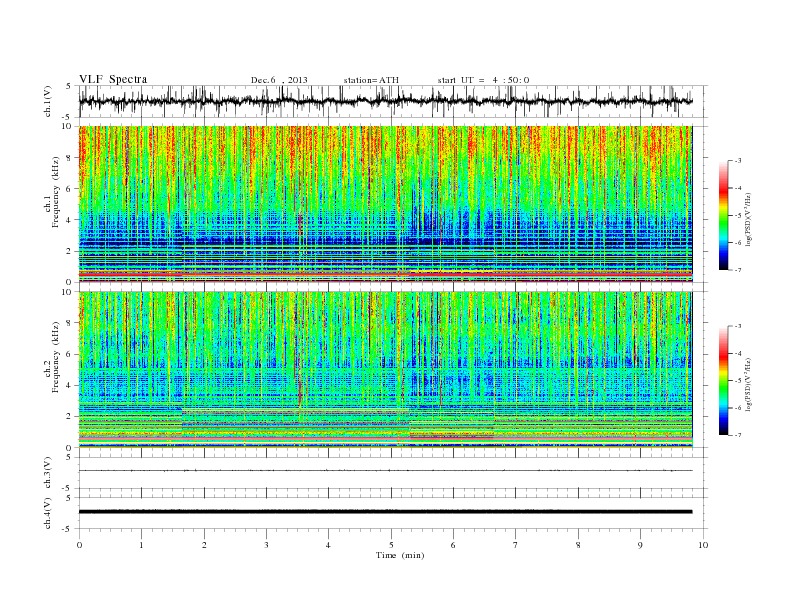Click the ch.1 spectrogram color scale bar

pos(724,215)
